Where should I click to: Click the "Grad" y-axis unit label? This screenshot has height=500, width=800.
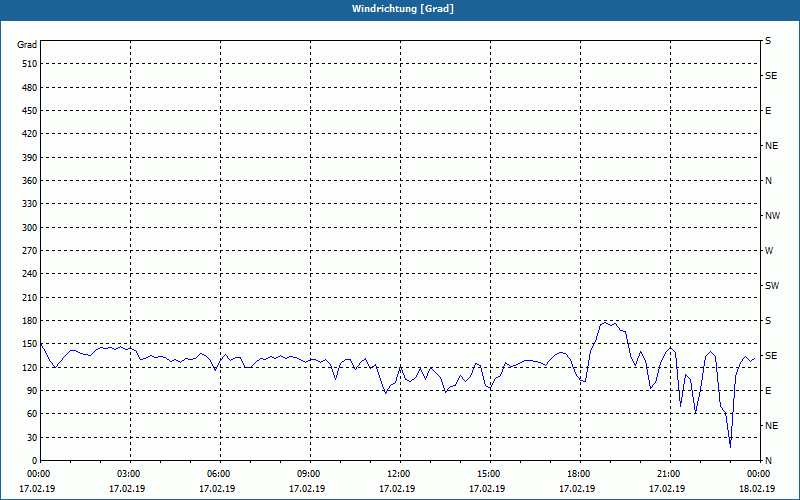pyautogui.click(x=27, y=45)
